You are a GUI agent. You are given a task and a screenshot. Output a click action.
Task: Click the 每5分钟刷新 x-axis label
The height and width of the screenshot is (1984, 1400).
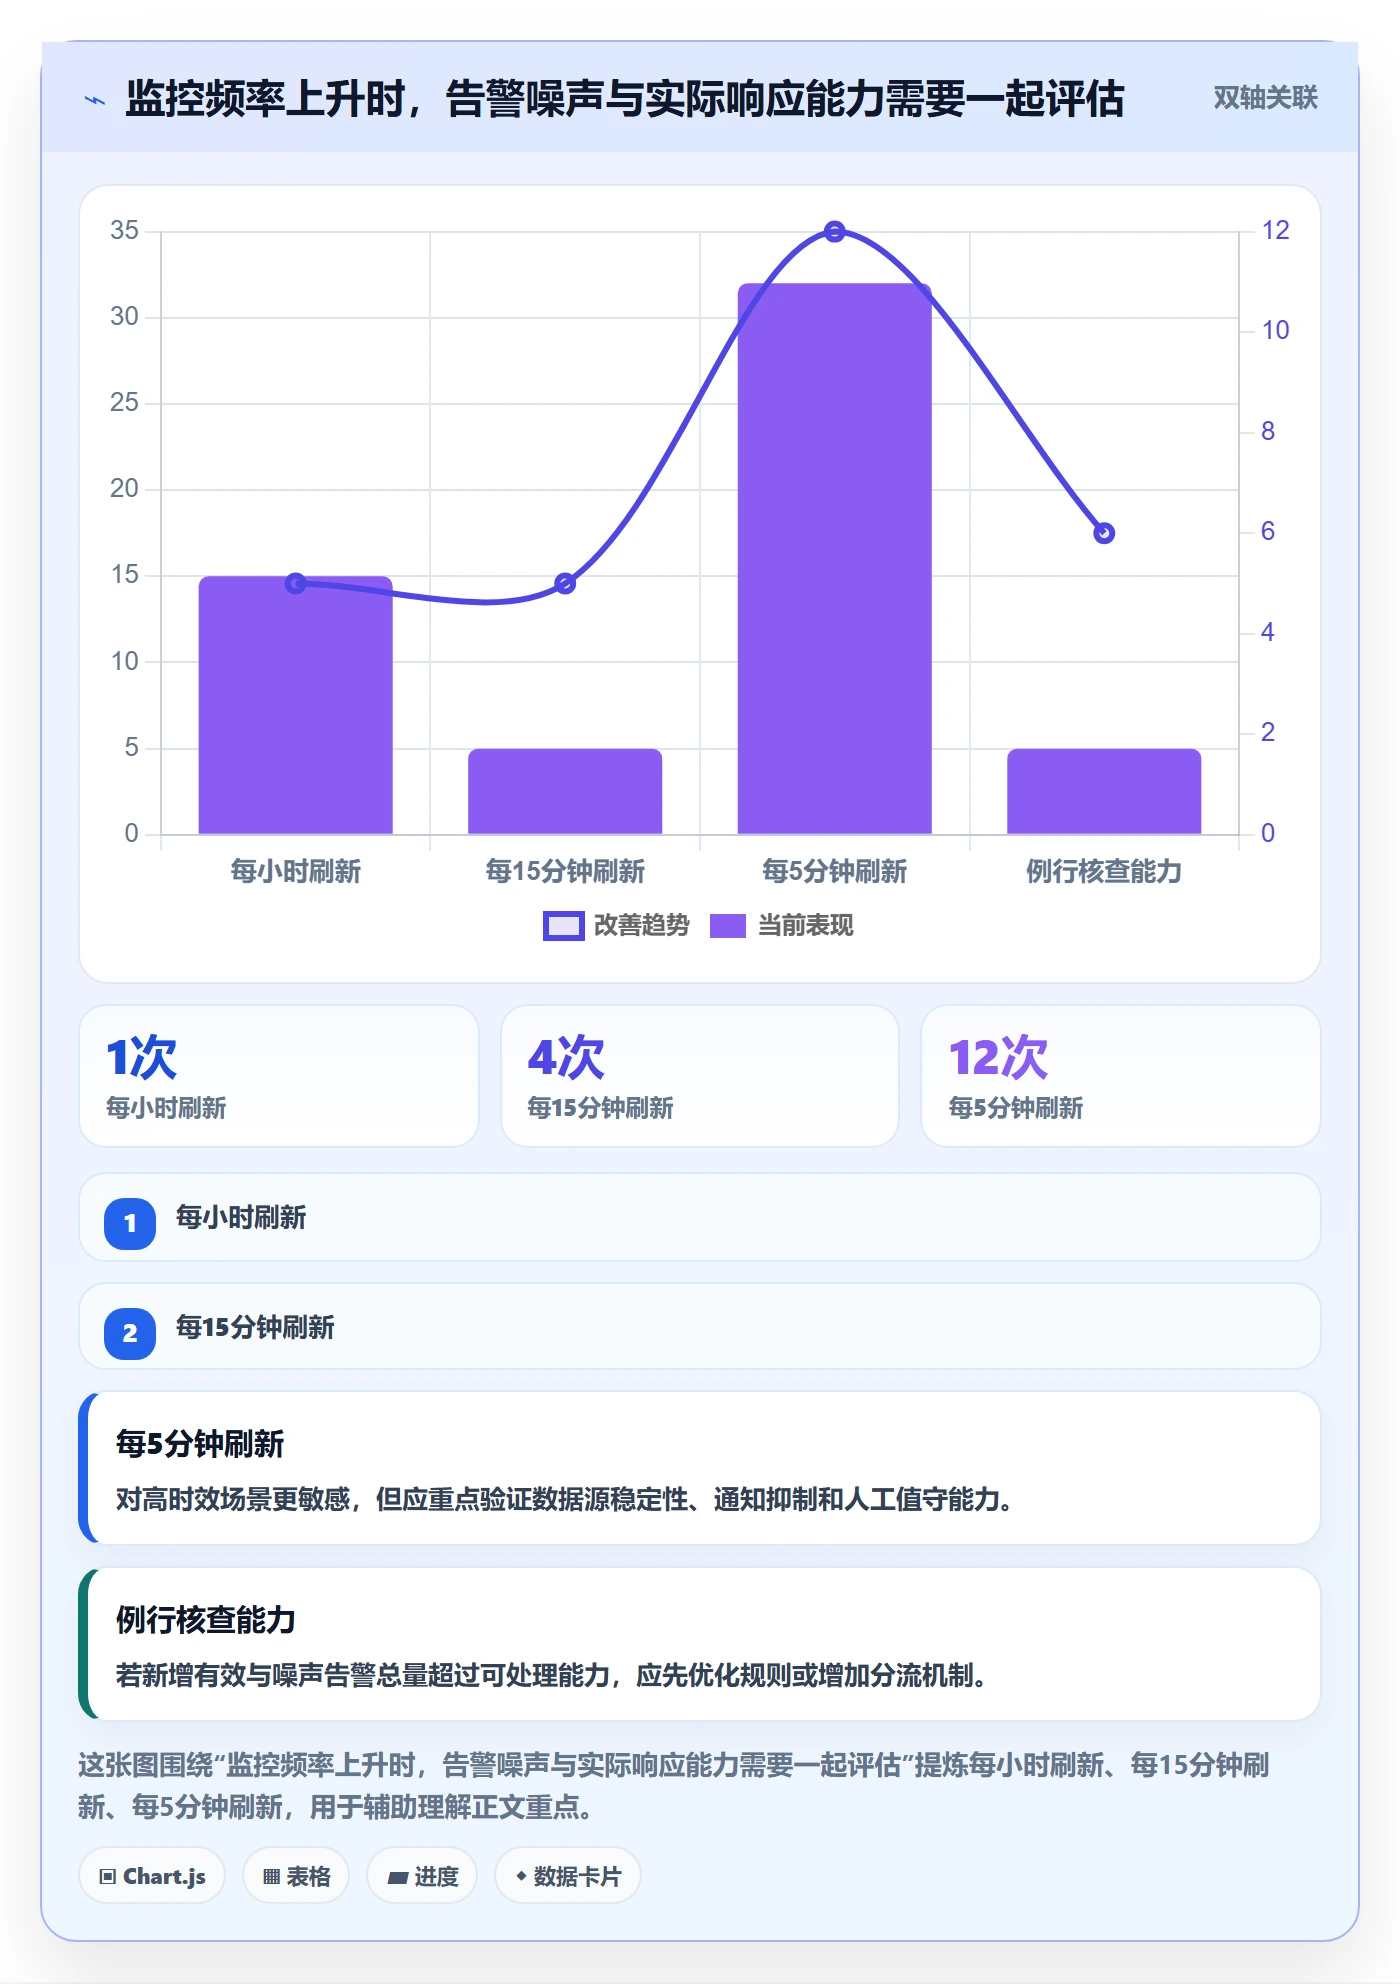(835, 872)
